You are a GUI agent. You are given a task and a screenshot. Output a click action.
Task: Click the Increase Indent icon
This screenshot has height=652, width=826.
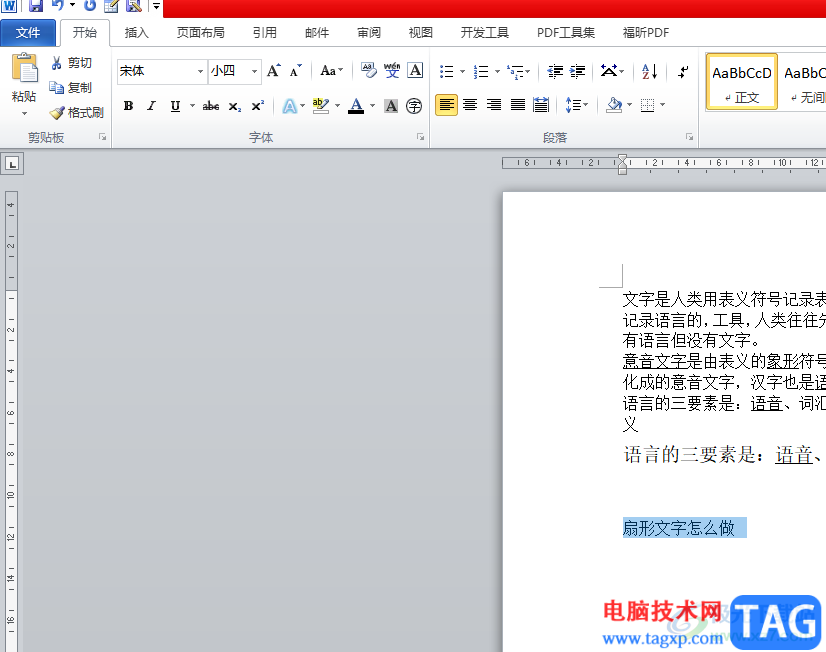click(577, 71)
